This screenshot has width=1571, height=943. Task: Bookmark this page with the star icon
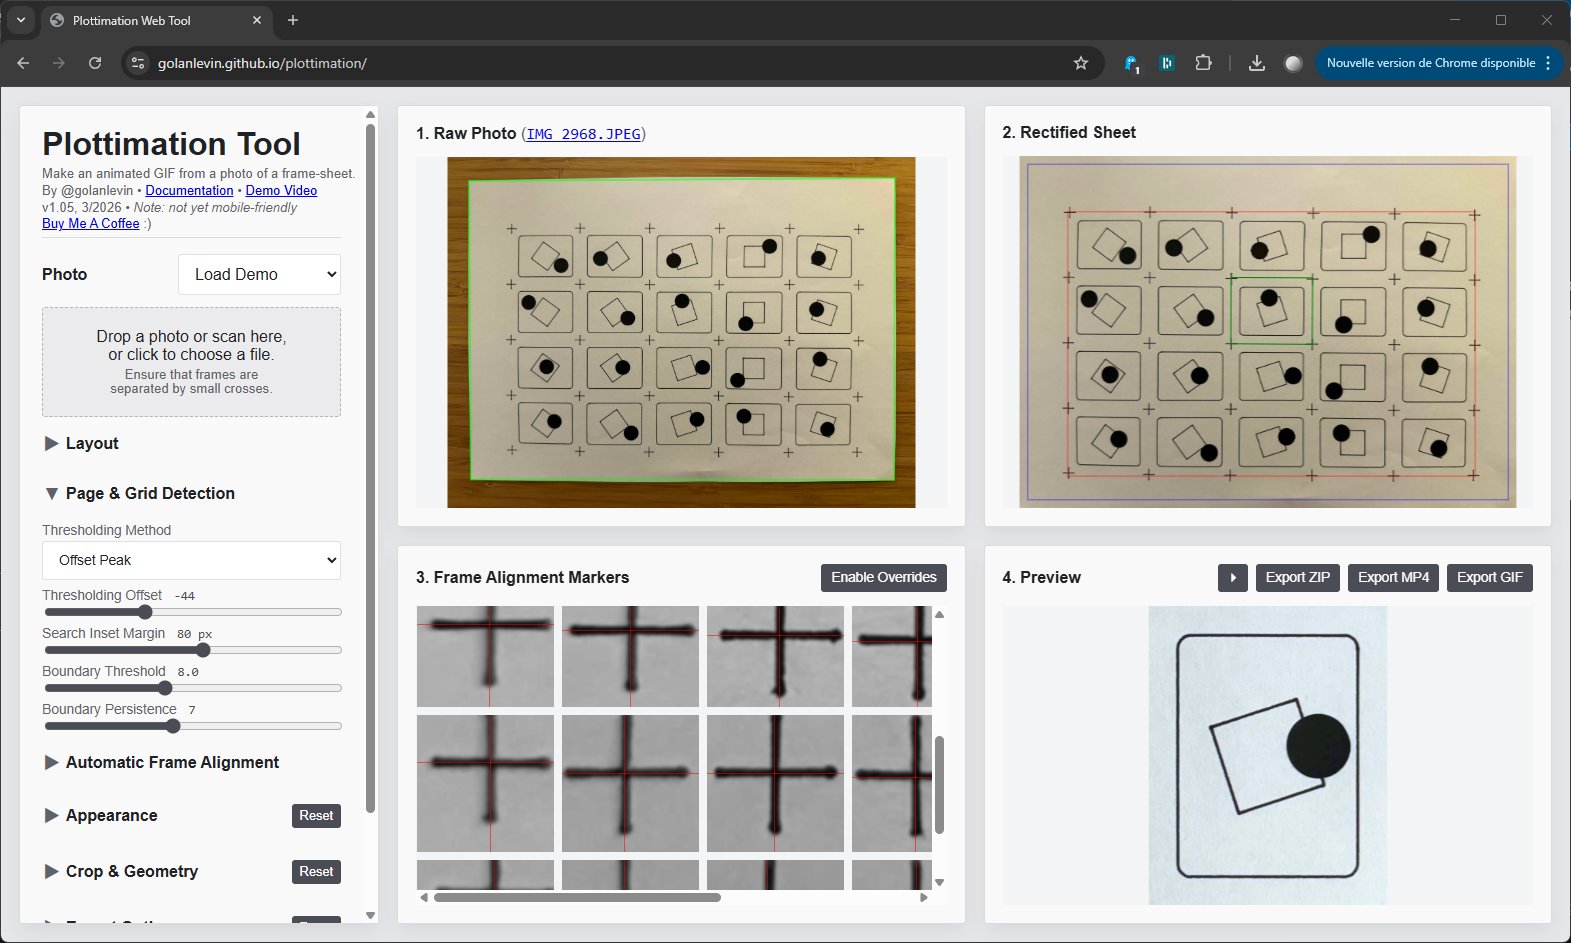(x=1080, y=63)
